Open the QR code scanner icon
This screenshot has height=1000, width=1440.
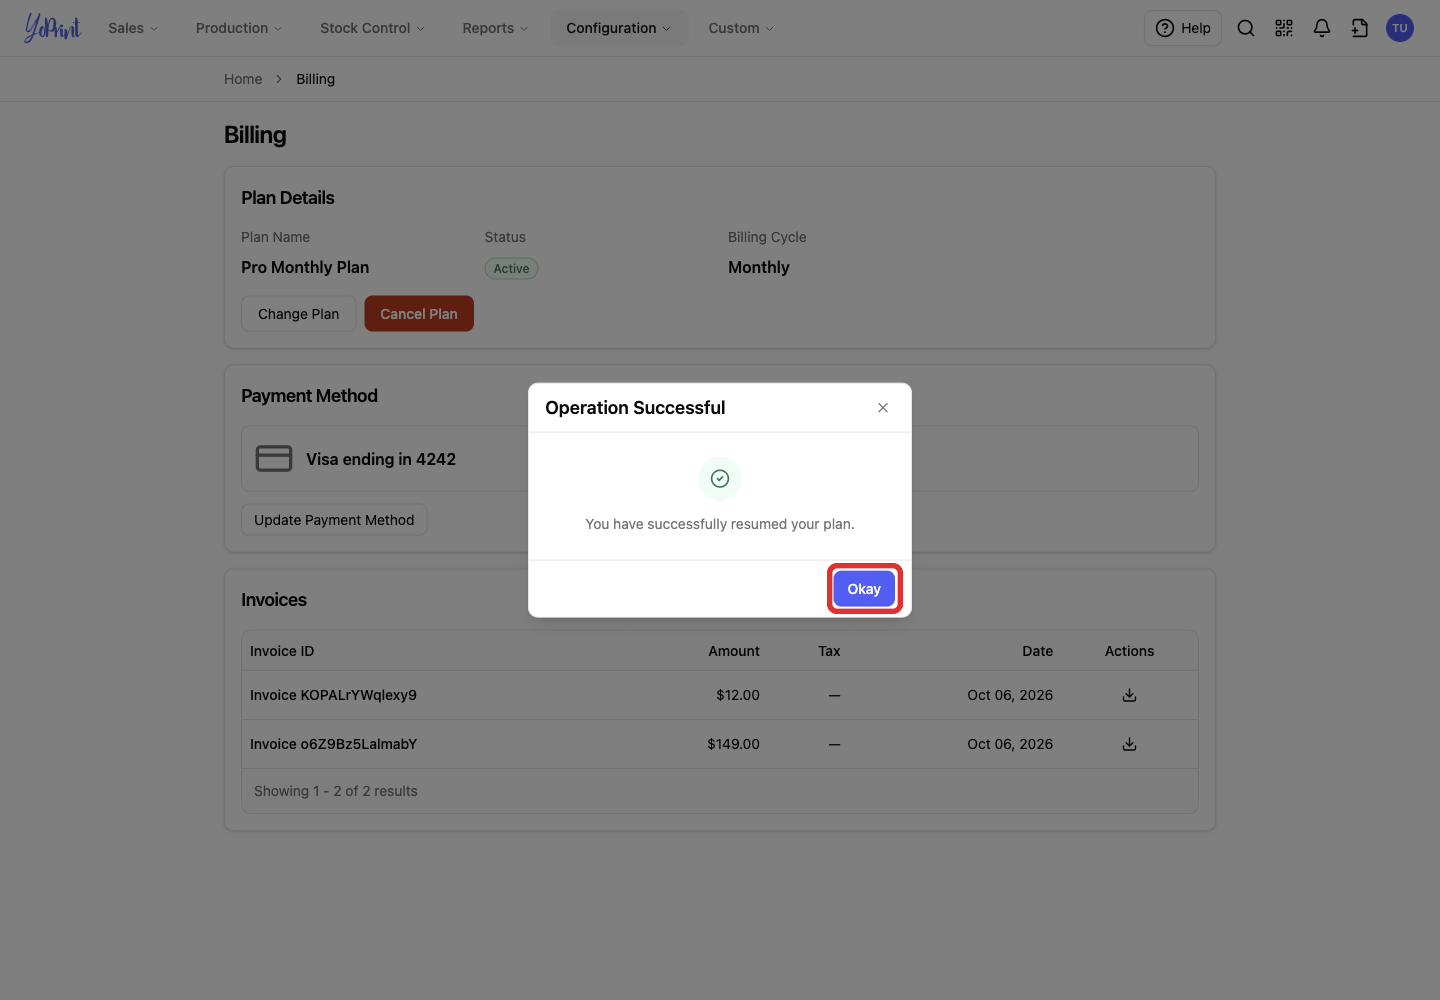[x=1284, y=28]
